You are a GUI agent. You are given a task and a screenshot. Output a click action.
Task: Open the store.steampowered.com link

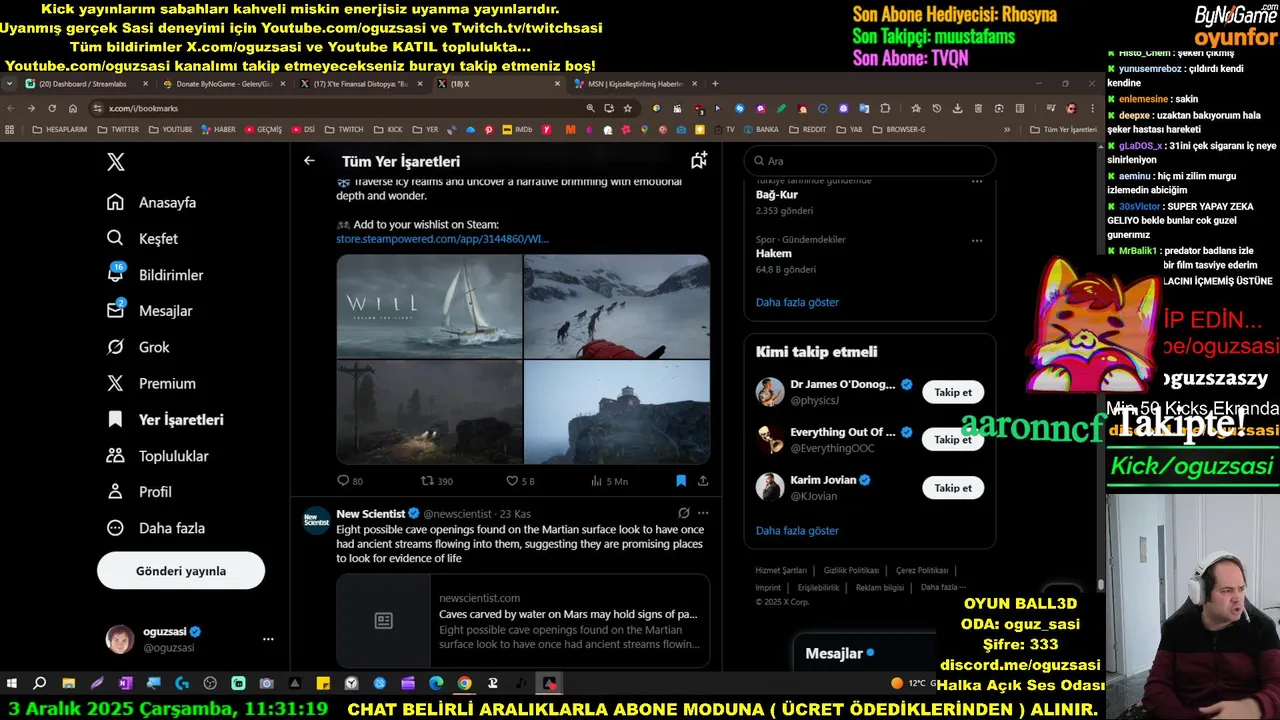pyautogui.click(x=442, y=239)
